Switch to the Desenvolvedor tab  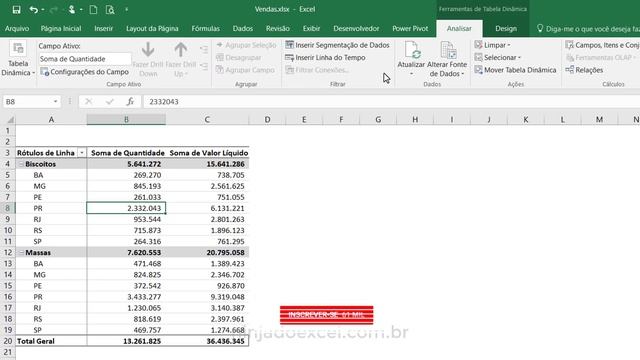tap(356, 29)
